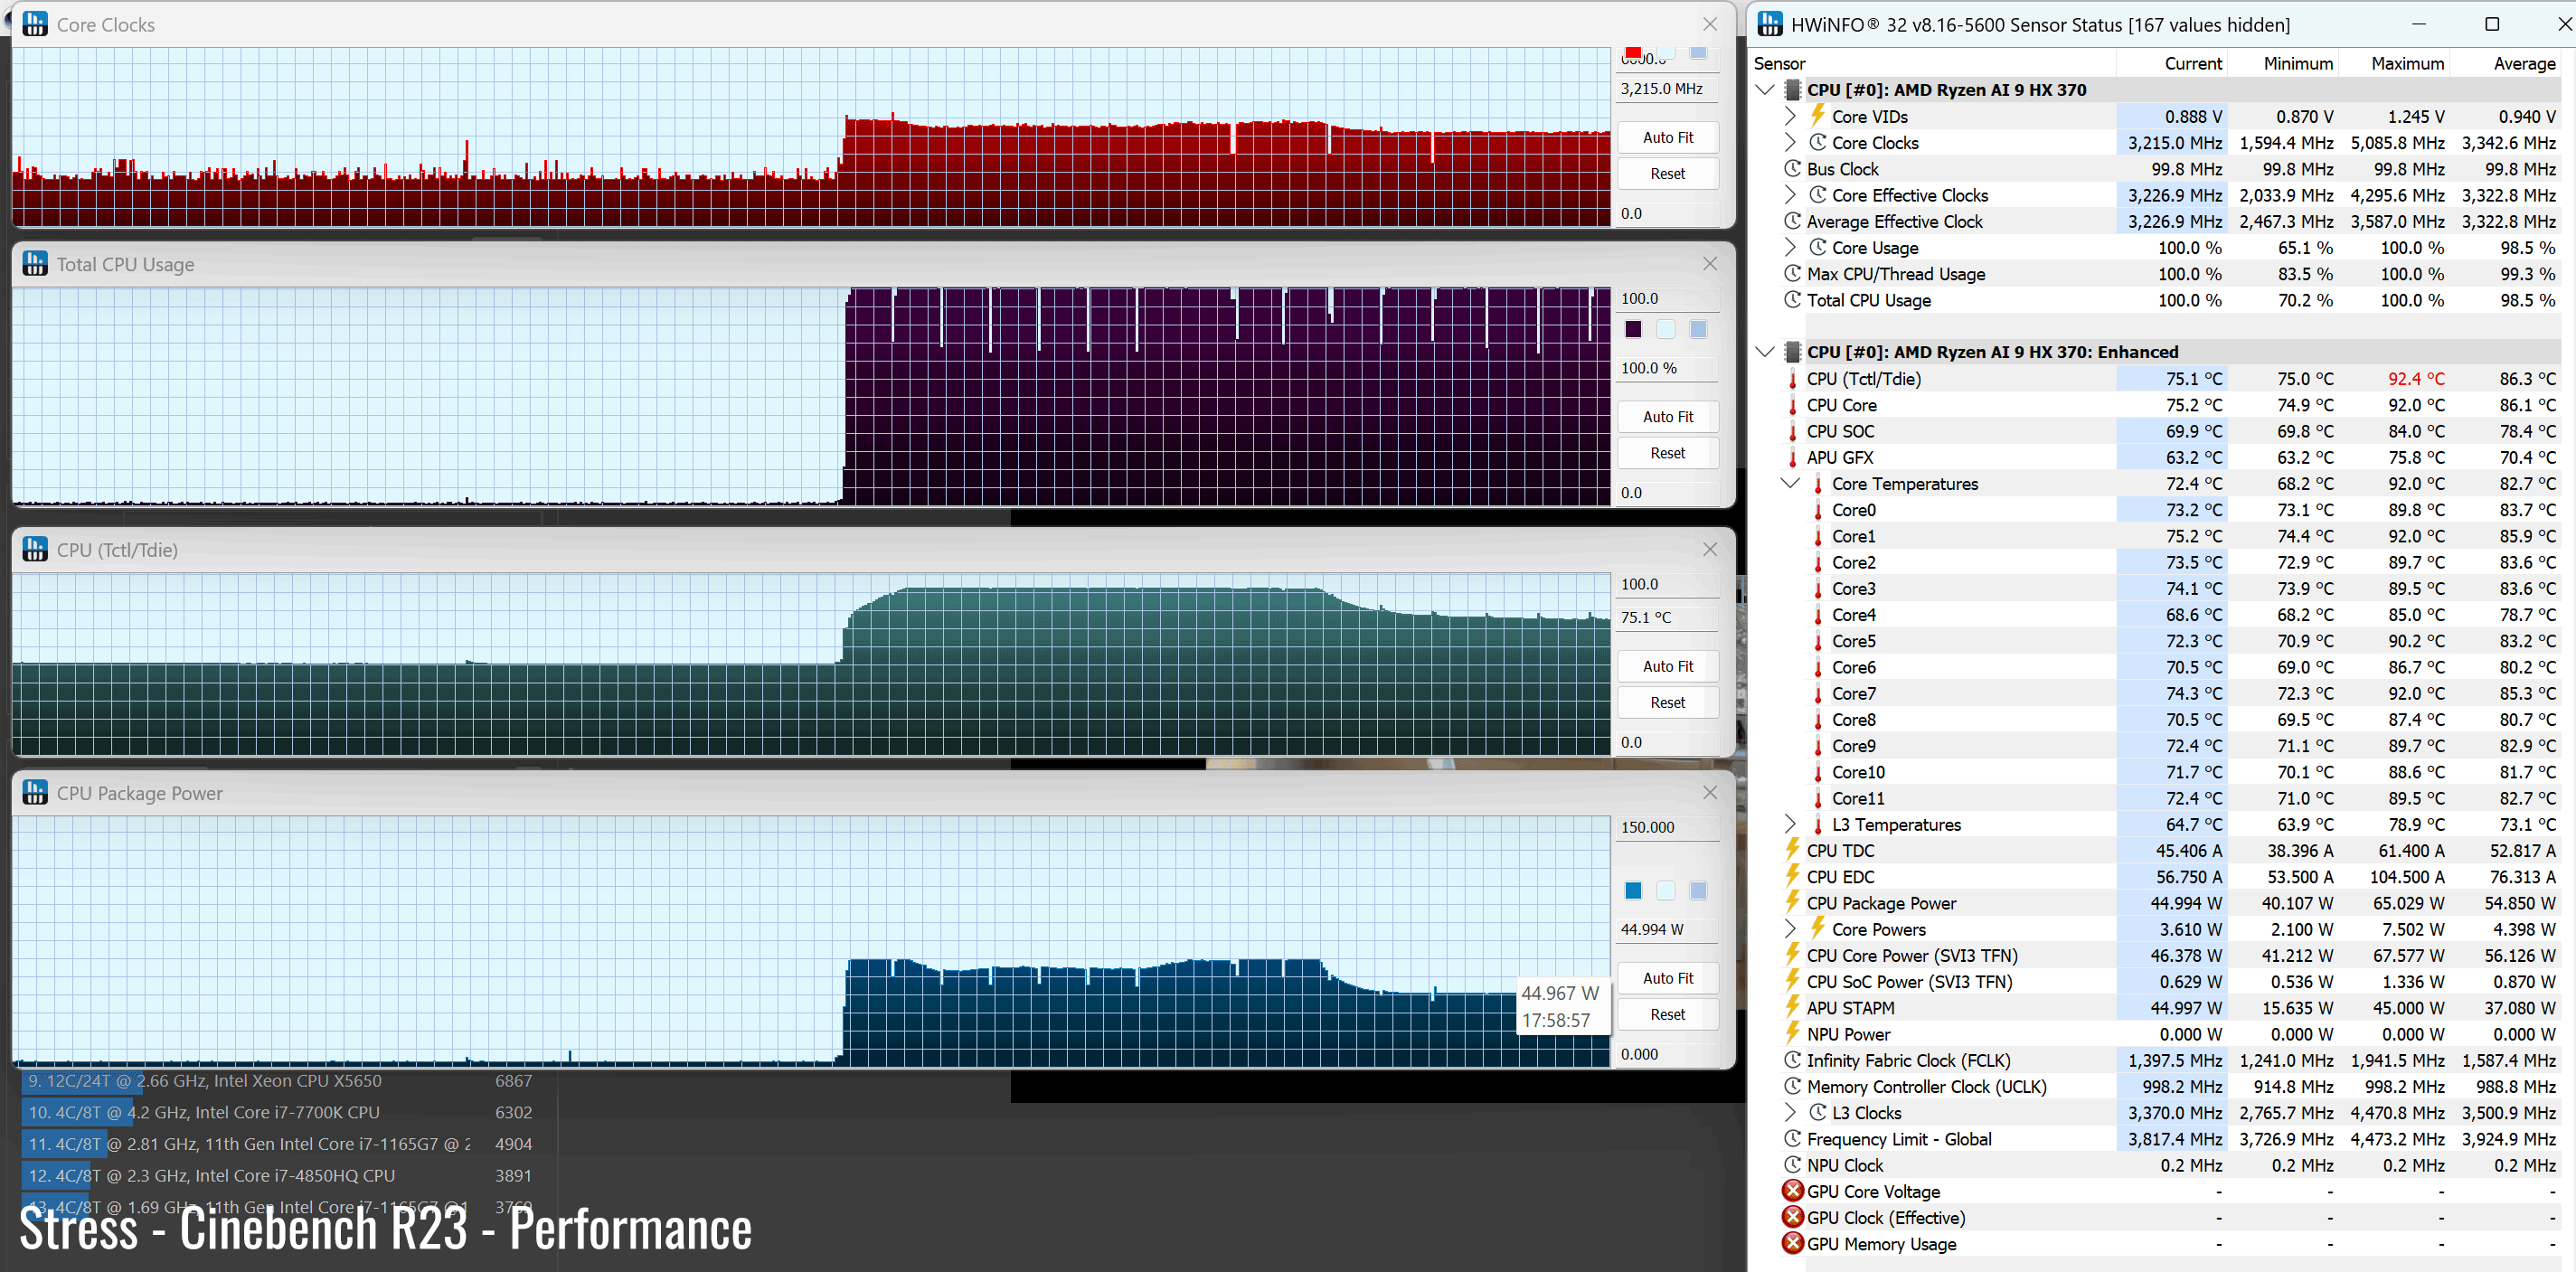
Task: Expand the L3 Clocks row
Action: click(x=1791, y=1112)
